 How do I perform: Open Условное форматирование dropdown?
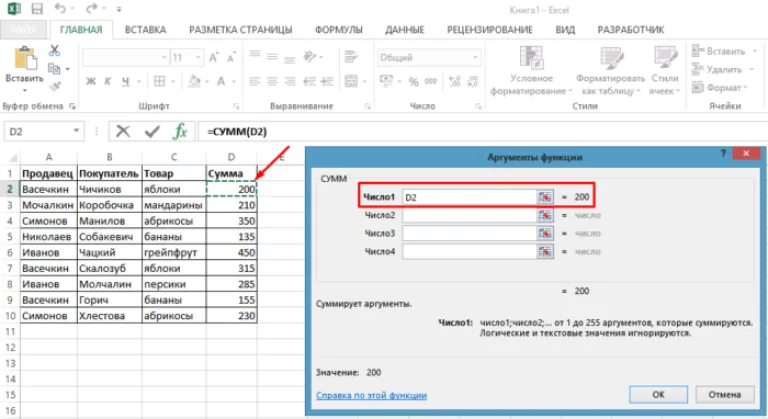tap(531, 71)
